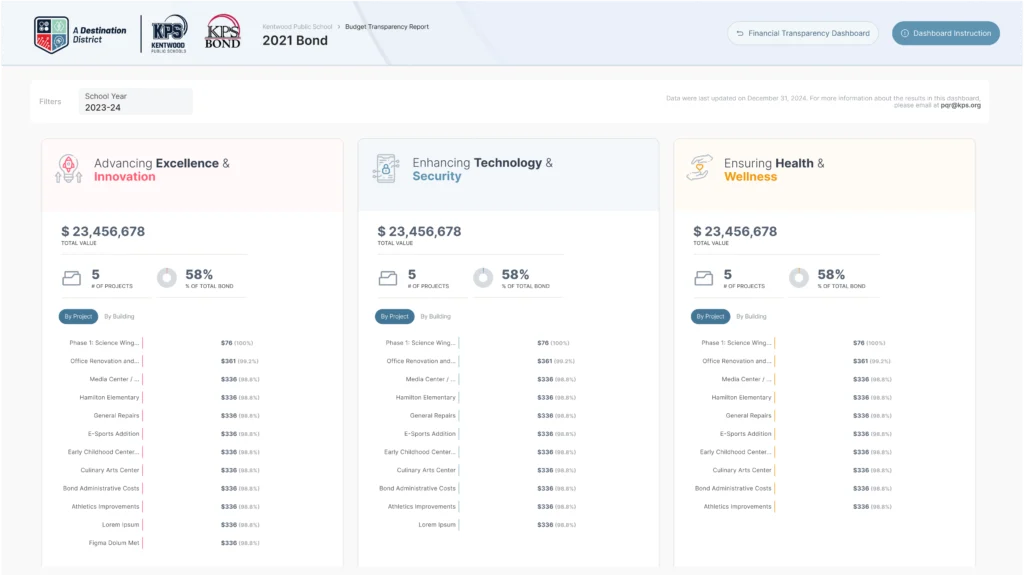This screenshot has height=575, width=1024.
Task: Click Kentwood Public School breadcrumb link
Action: (x=297, y=24)
